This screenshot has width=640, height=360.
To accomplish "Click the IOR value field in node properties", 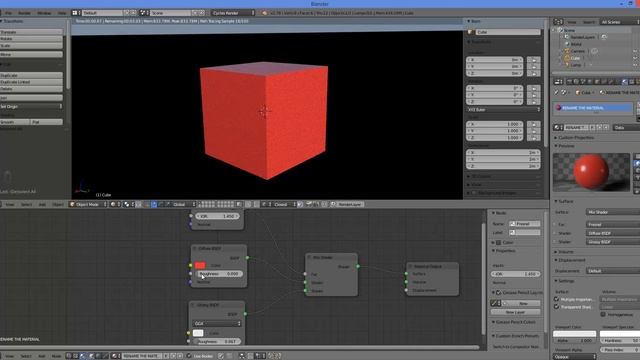I will tap(516, 274).
